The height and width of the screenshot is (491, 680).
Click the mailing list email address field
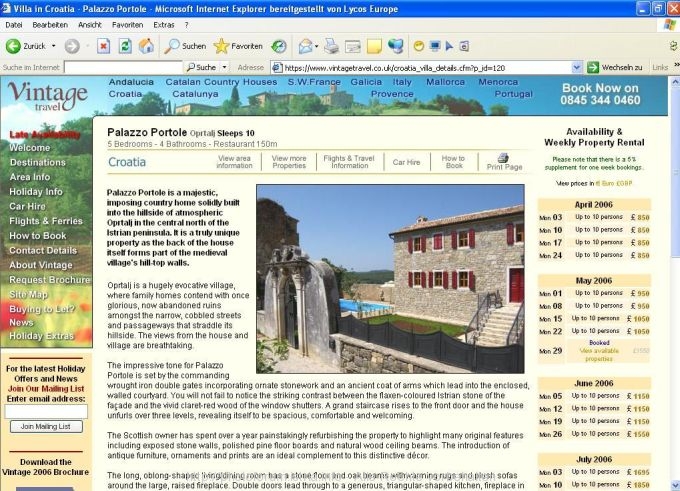[46, 411]
